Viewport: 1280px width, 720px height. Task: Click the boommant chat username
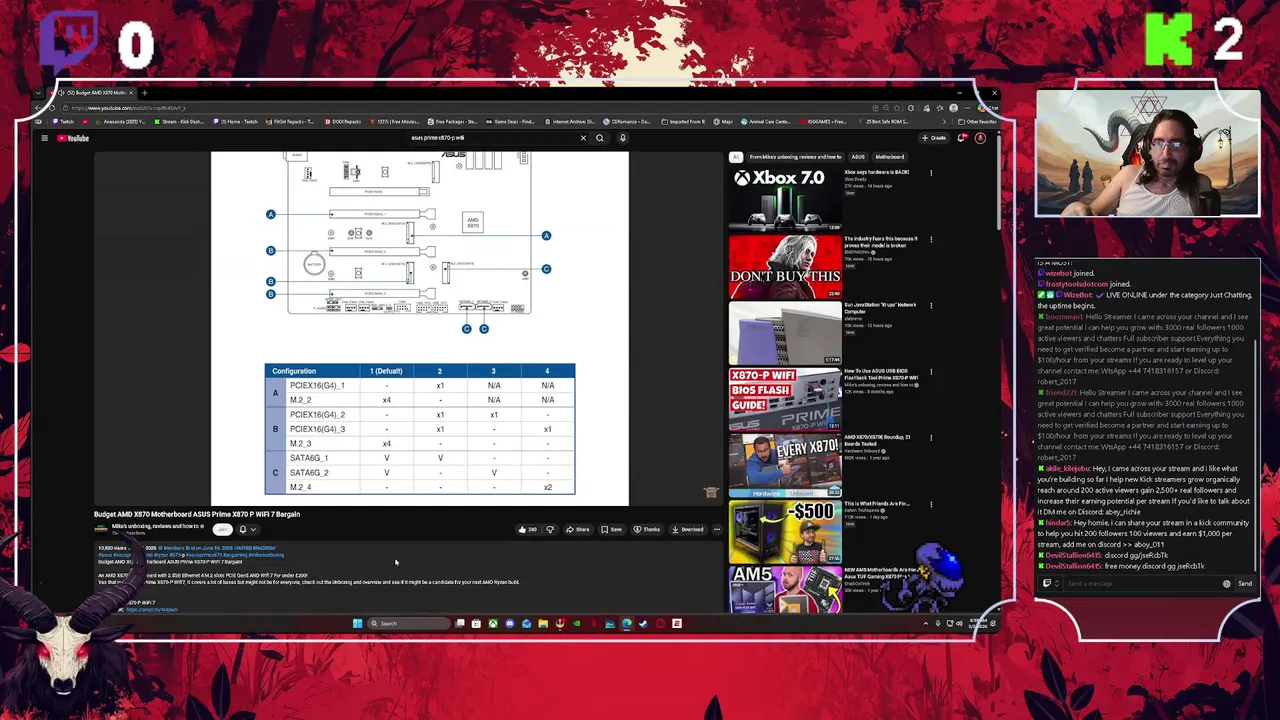pyautogui.click(x=1063, y=316)
